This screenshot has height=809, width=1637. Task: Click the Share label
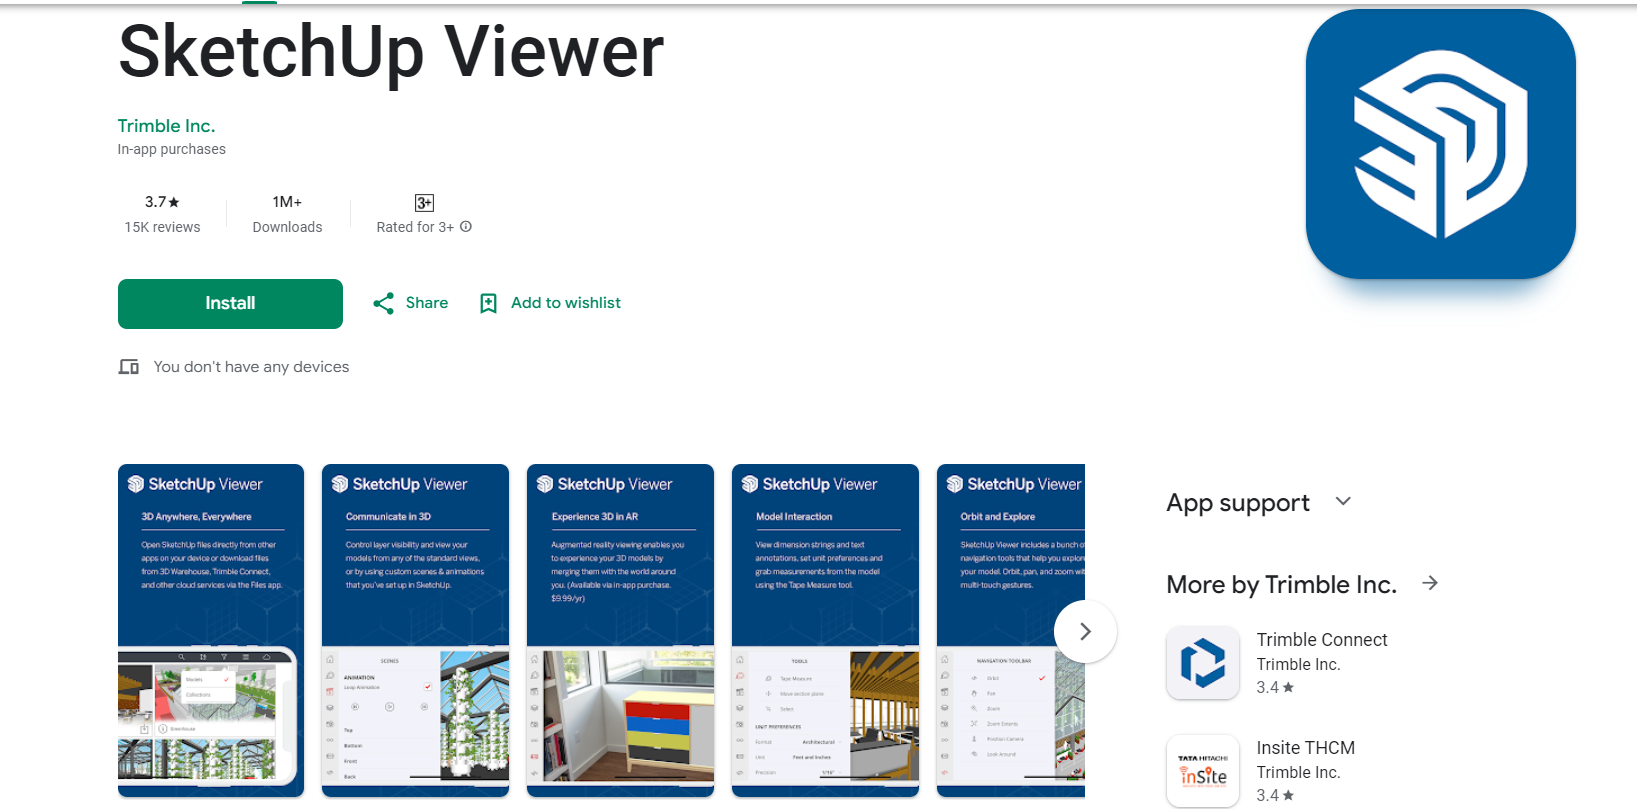tap(427, 303)
